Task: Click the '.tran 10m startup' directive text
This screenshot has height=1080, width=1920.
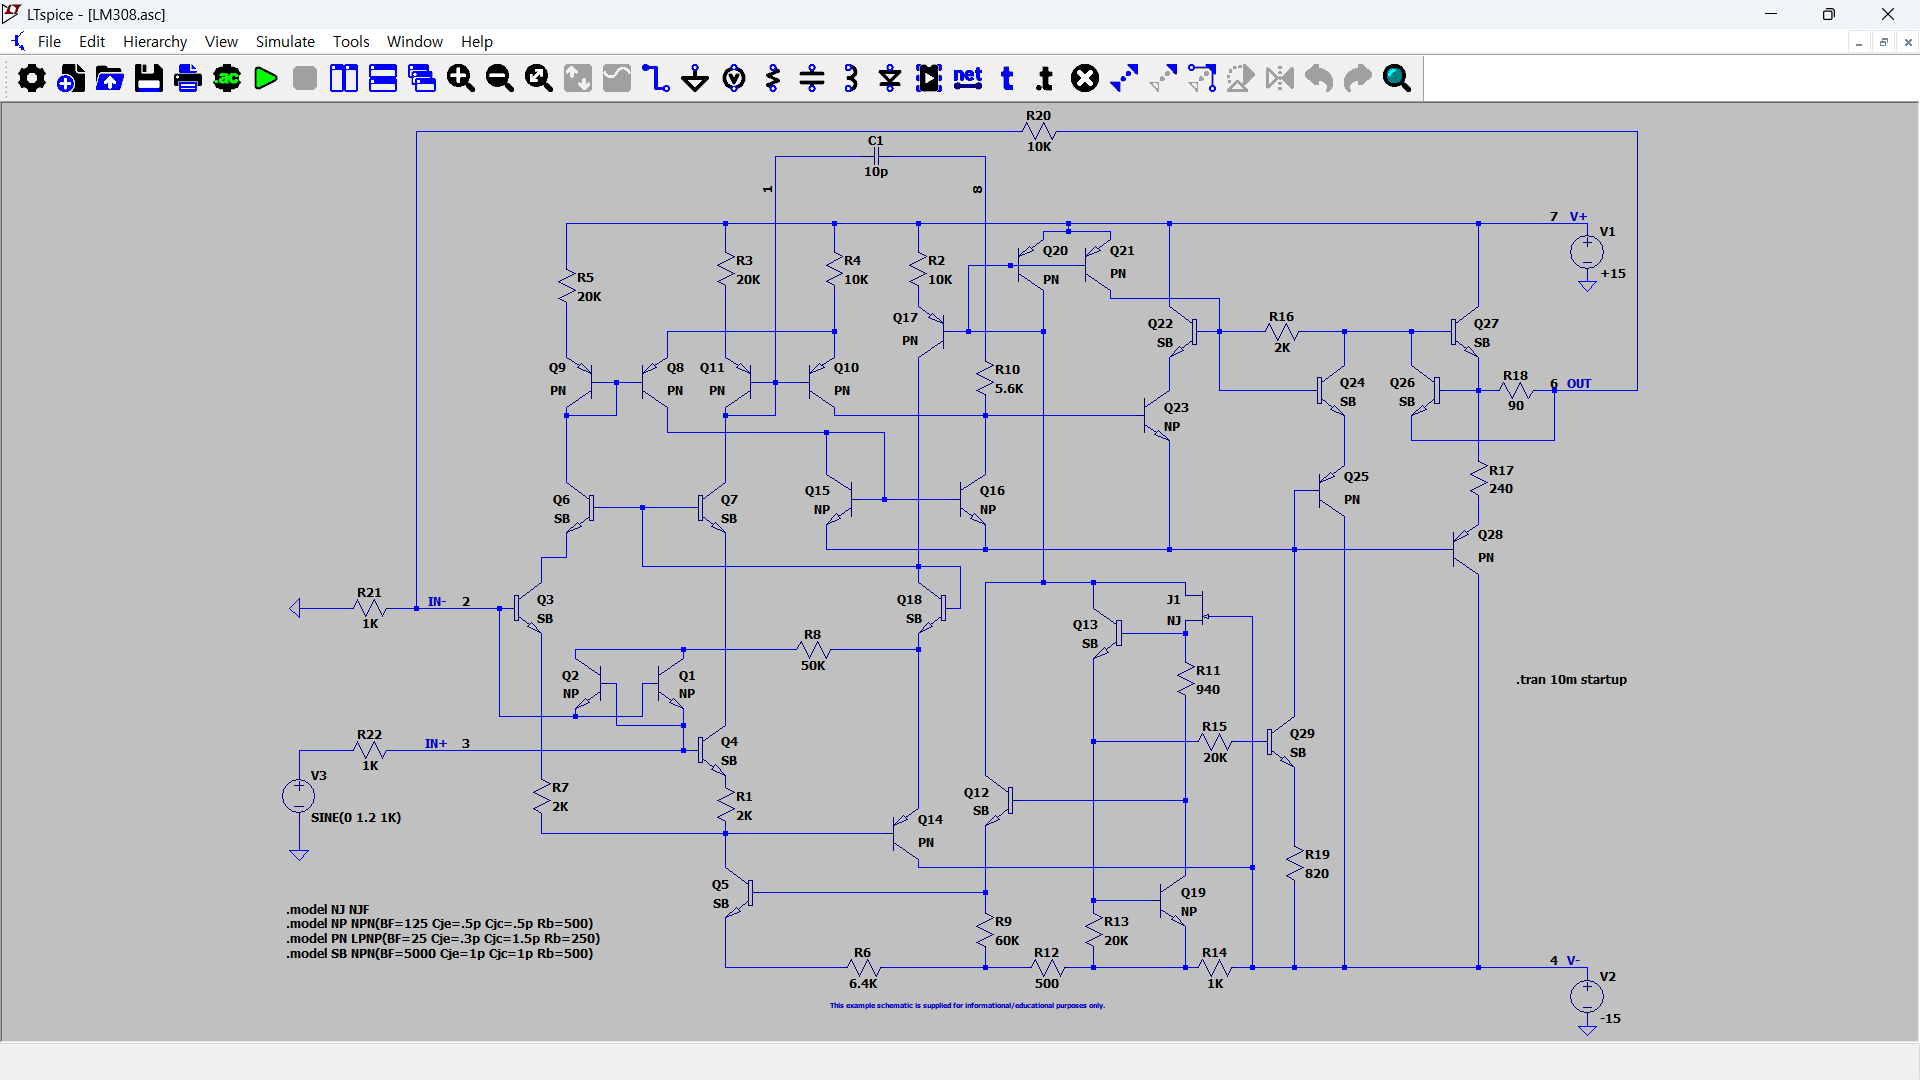Action: click(1571, 679)
